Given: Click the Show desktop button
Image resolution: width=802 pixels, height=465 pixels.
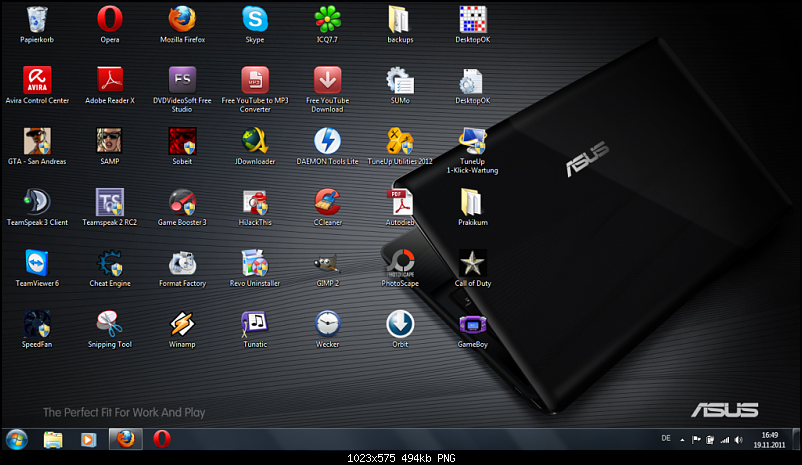Looking at the screenshot, I should 796,439.
